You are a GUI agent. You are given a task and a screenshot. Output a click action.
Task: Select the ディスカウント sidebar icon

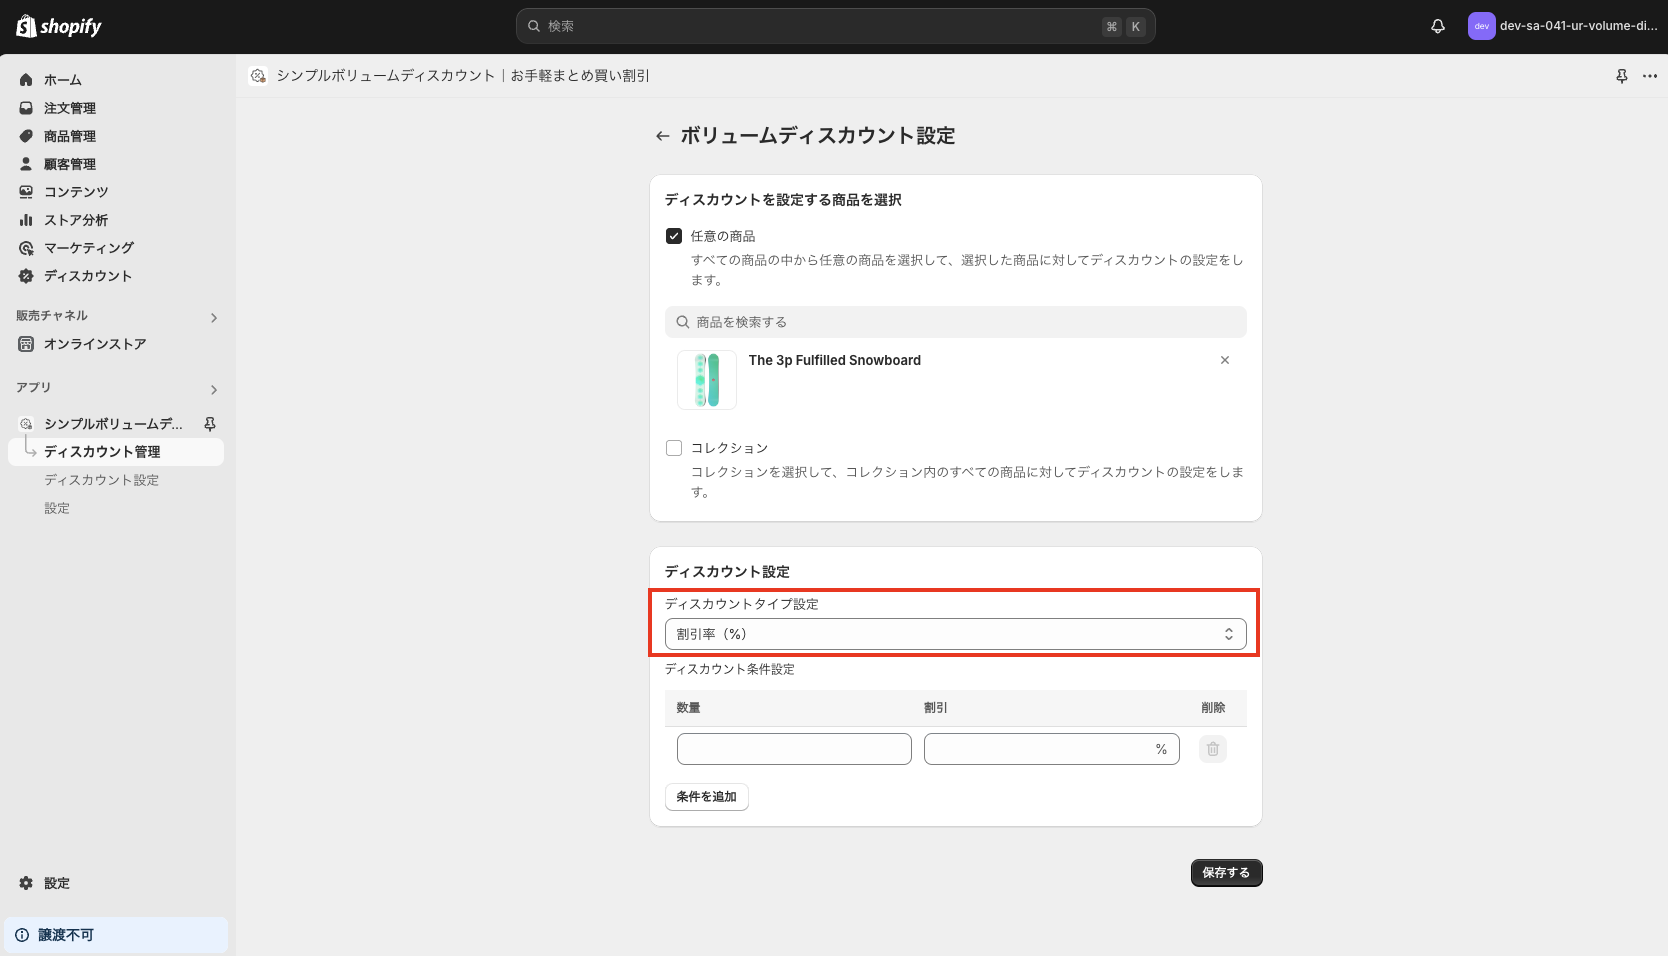click(x=25, y=275)
